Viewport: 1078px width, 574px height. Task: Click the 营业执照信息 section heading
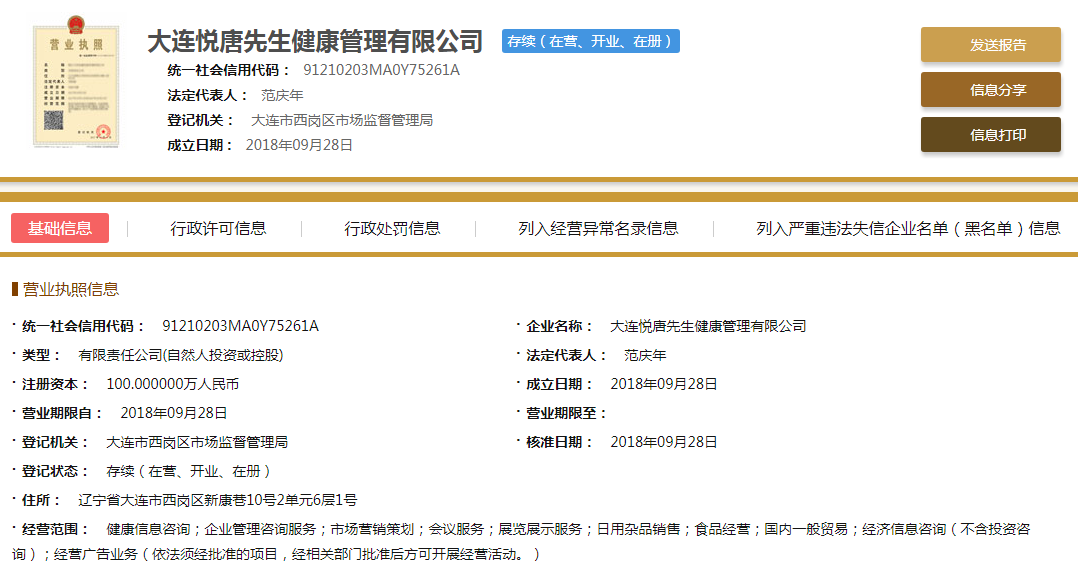70,290
